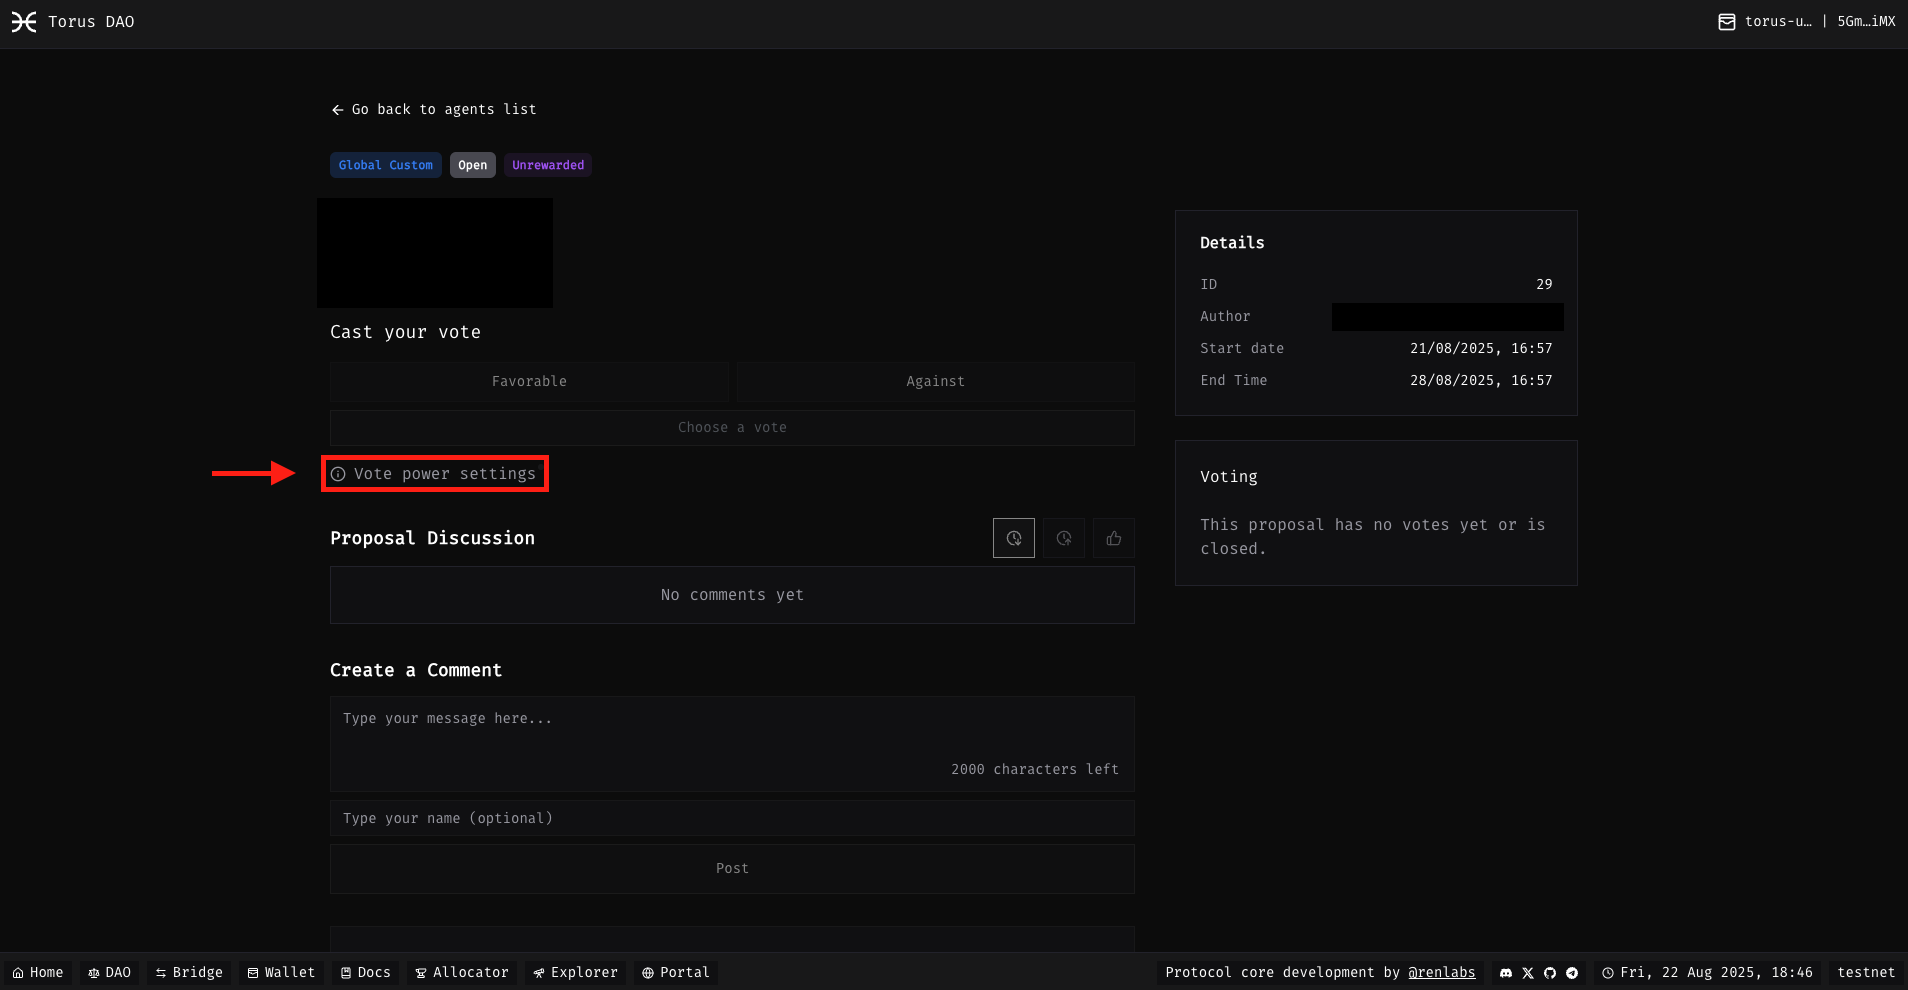Viewport: 1908px width, 990px height.
Task: Open the X social icon in the footer
Action: coord(1527,972)
